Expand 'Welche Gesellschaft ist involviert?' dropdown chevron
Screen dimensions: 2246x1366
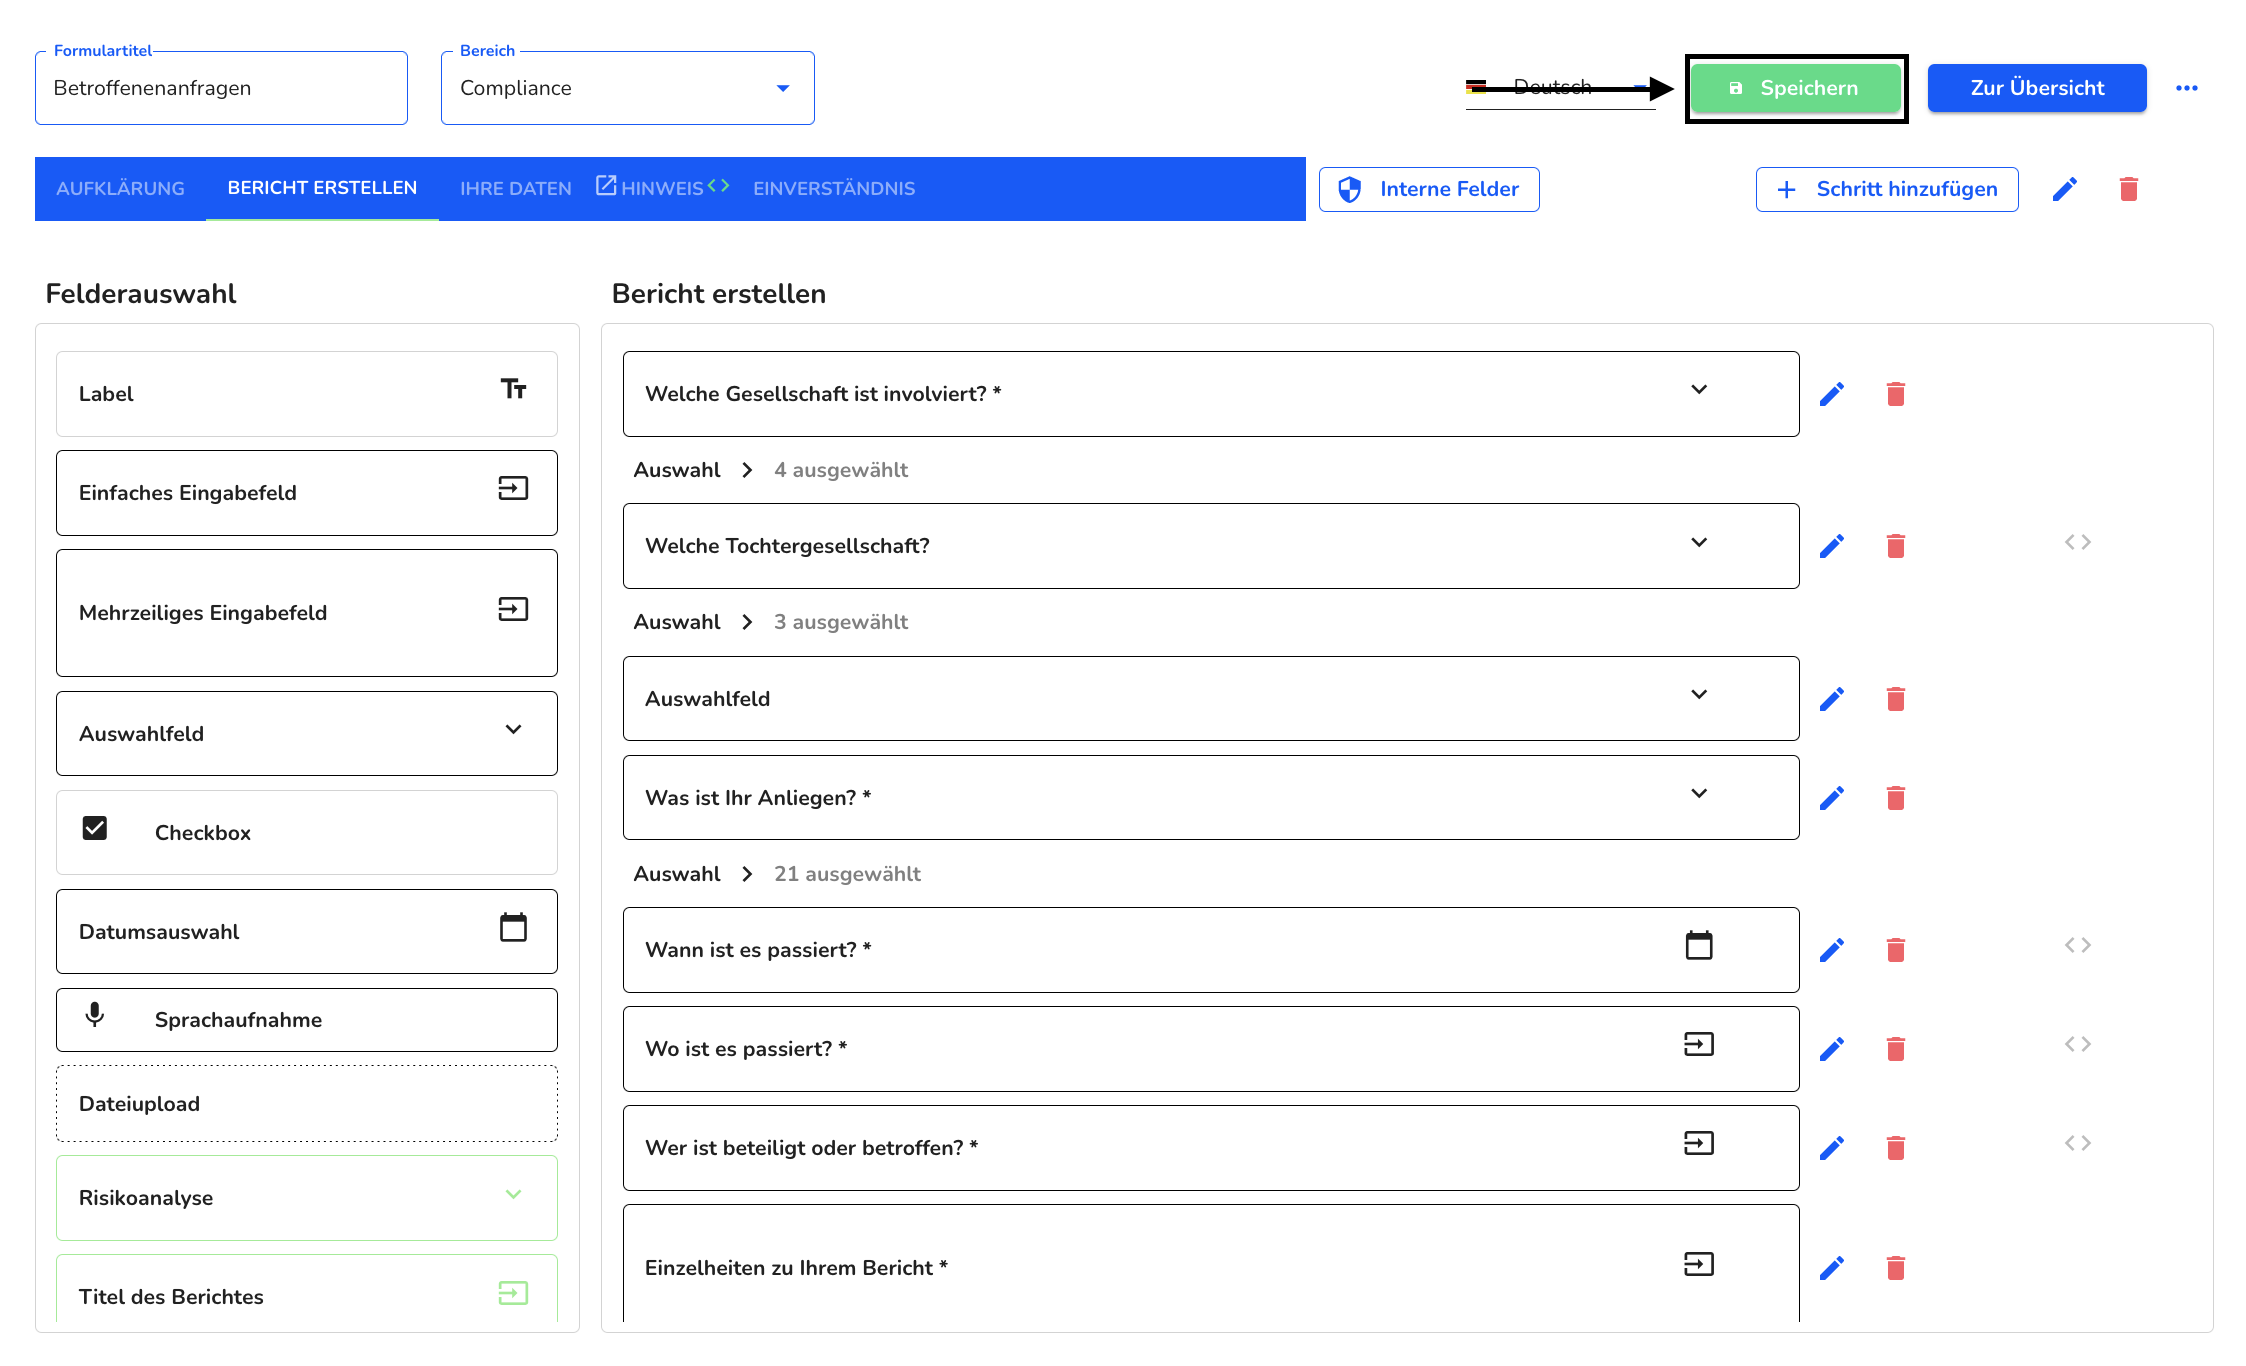[x=1698, y=390]
